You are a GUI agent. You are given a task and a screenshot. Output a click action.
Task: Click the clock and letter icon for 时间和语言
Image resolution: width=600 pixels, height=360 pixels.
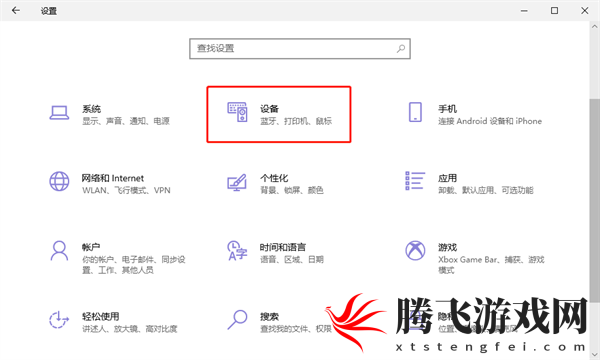[x=237, y=251]
